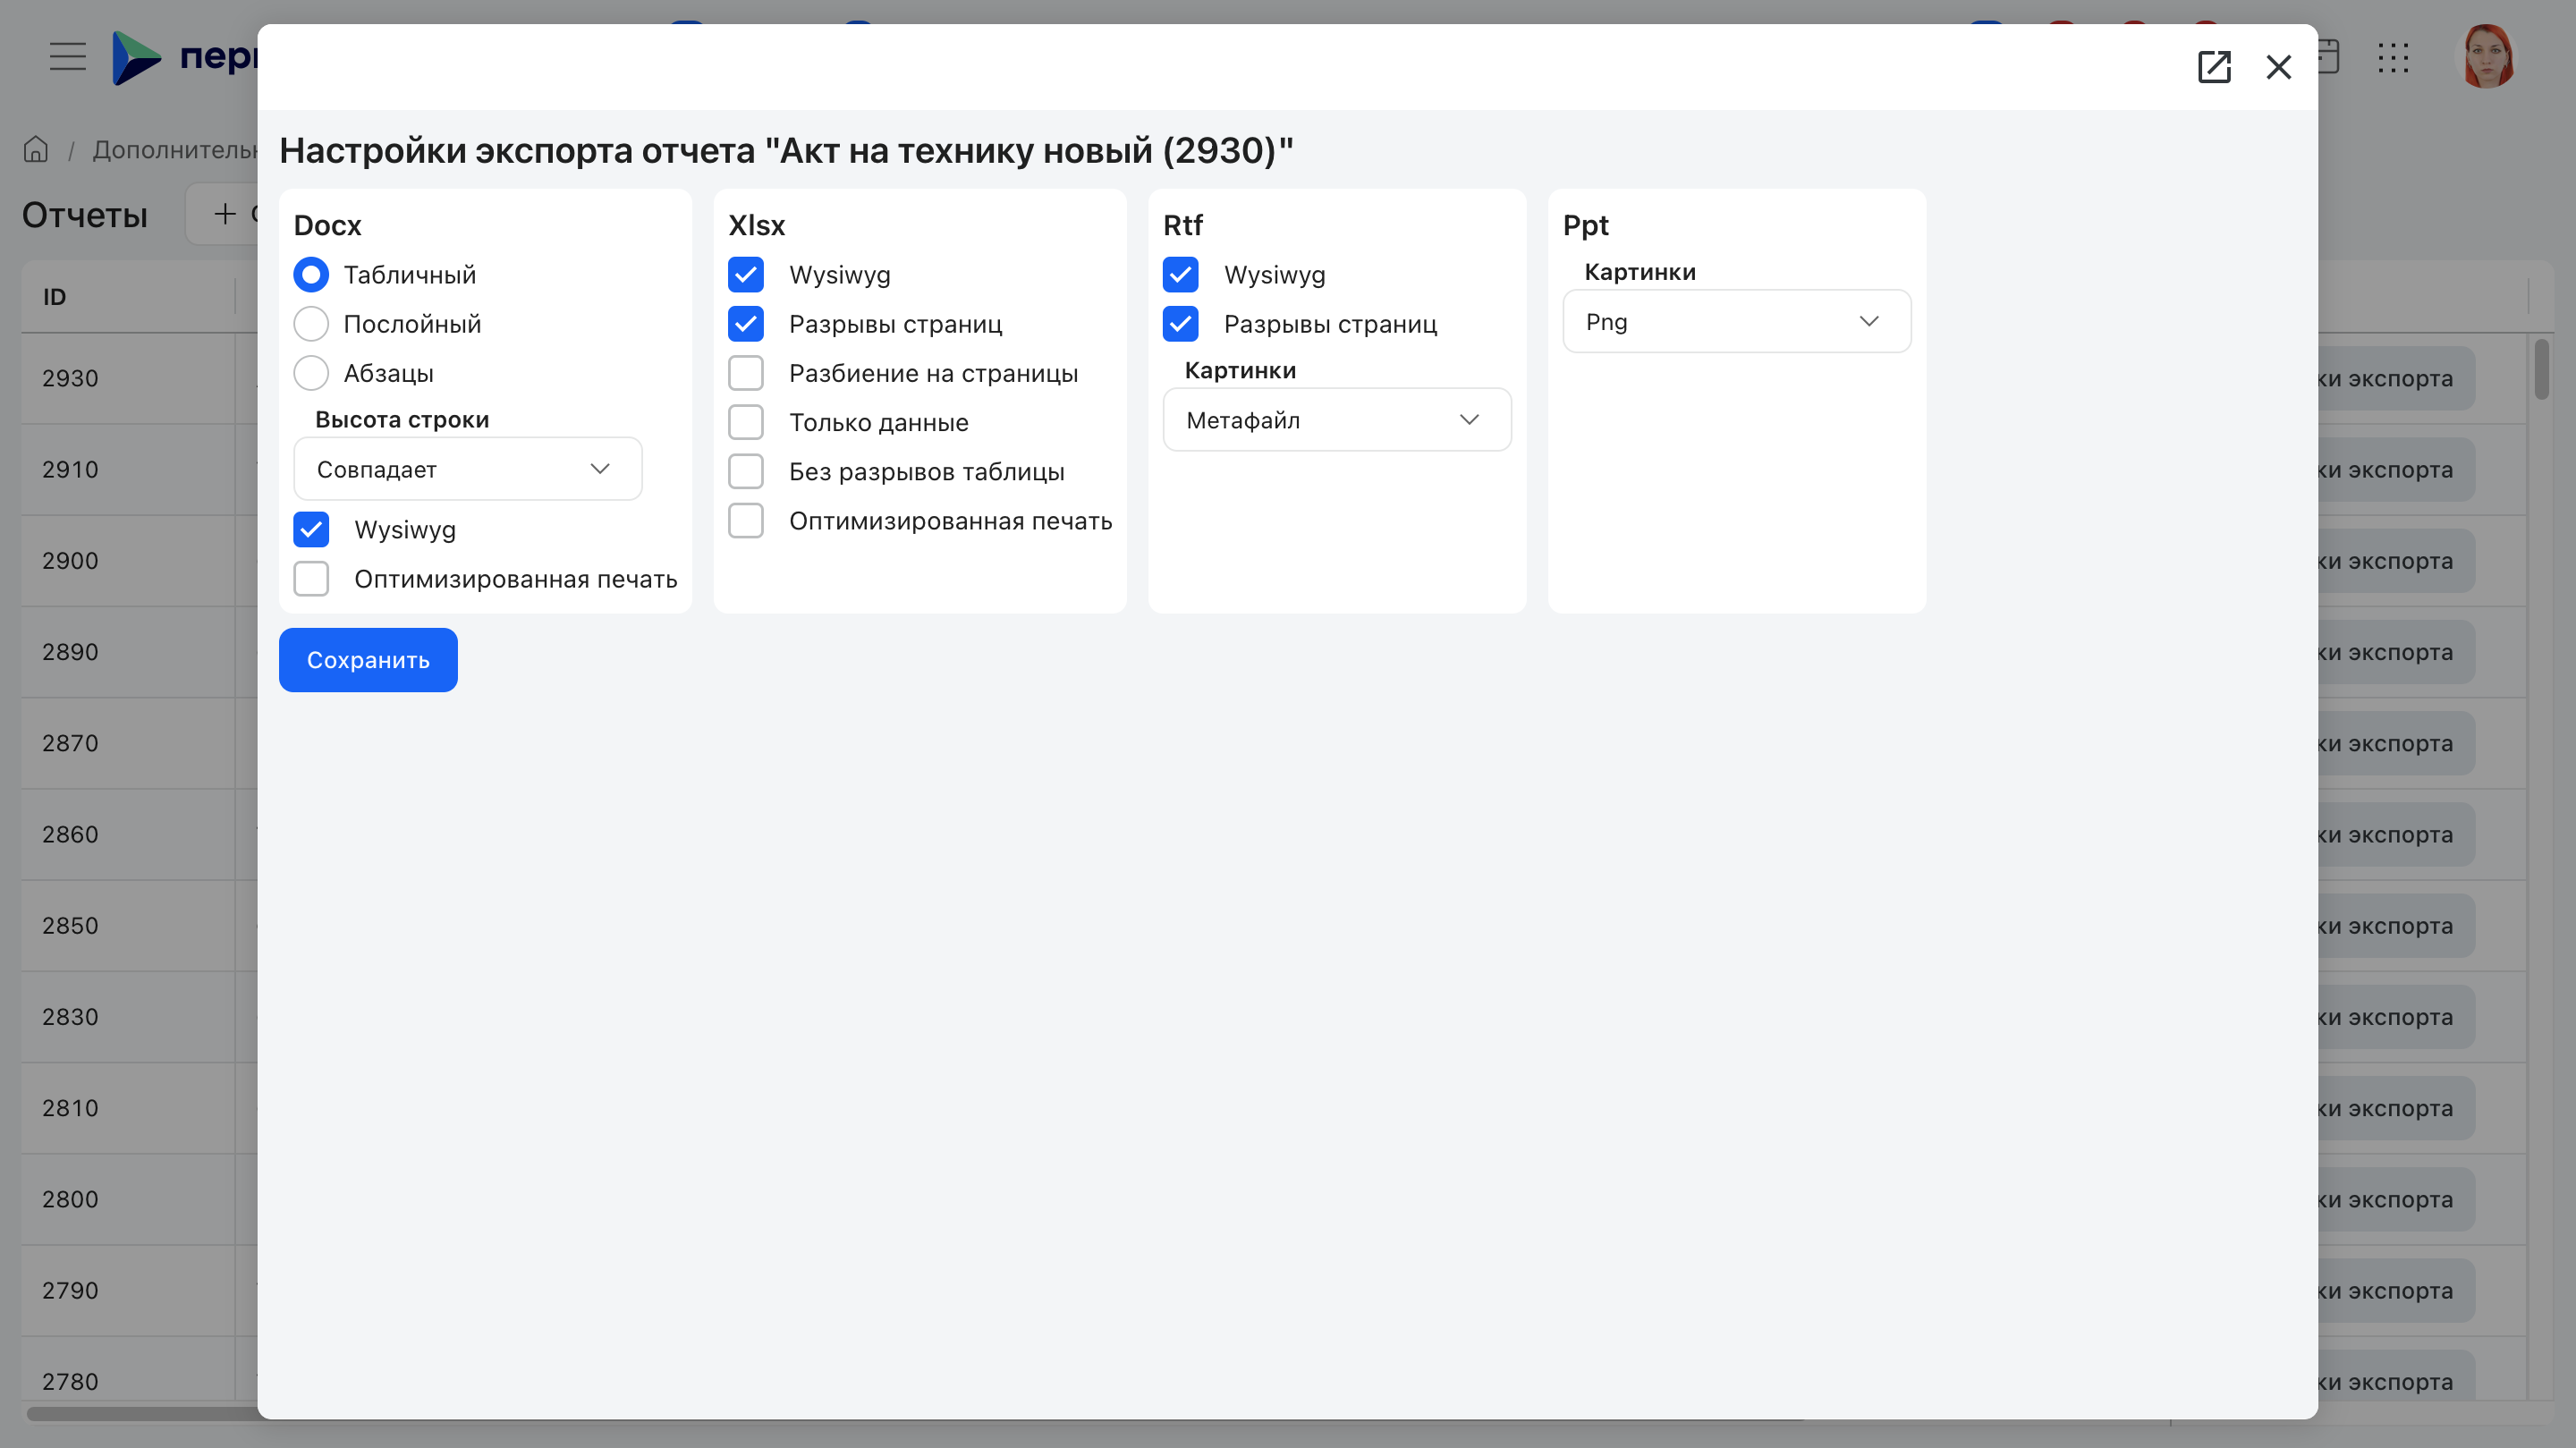This screenshot has height=1448, width=2576.
Task: Select the Абзацы radio option
Action: pyautogui.click(x=311, y=372)
